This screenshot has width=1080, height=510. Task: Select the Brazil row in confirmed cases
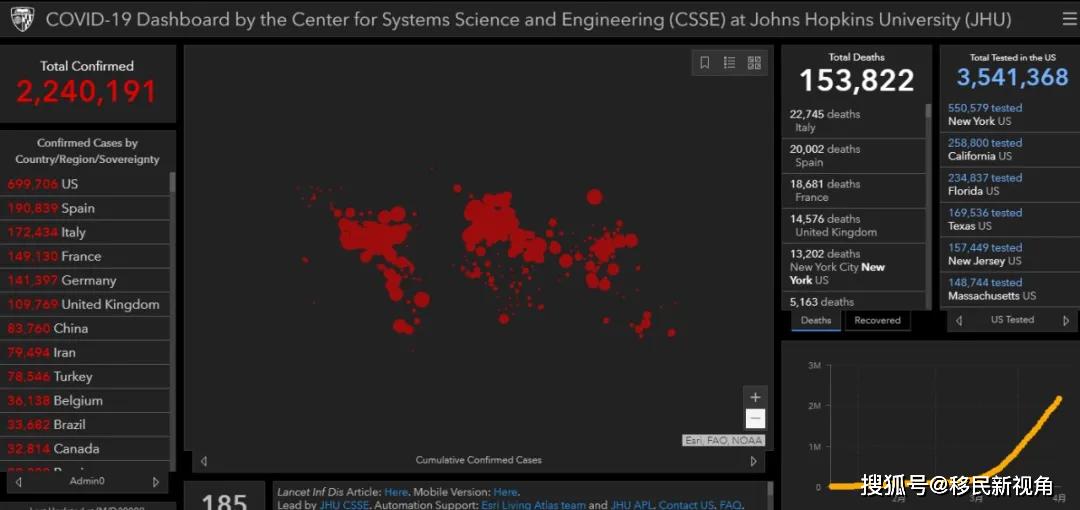pos(85,425)
